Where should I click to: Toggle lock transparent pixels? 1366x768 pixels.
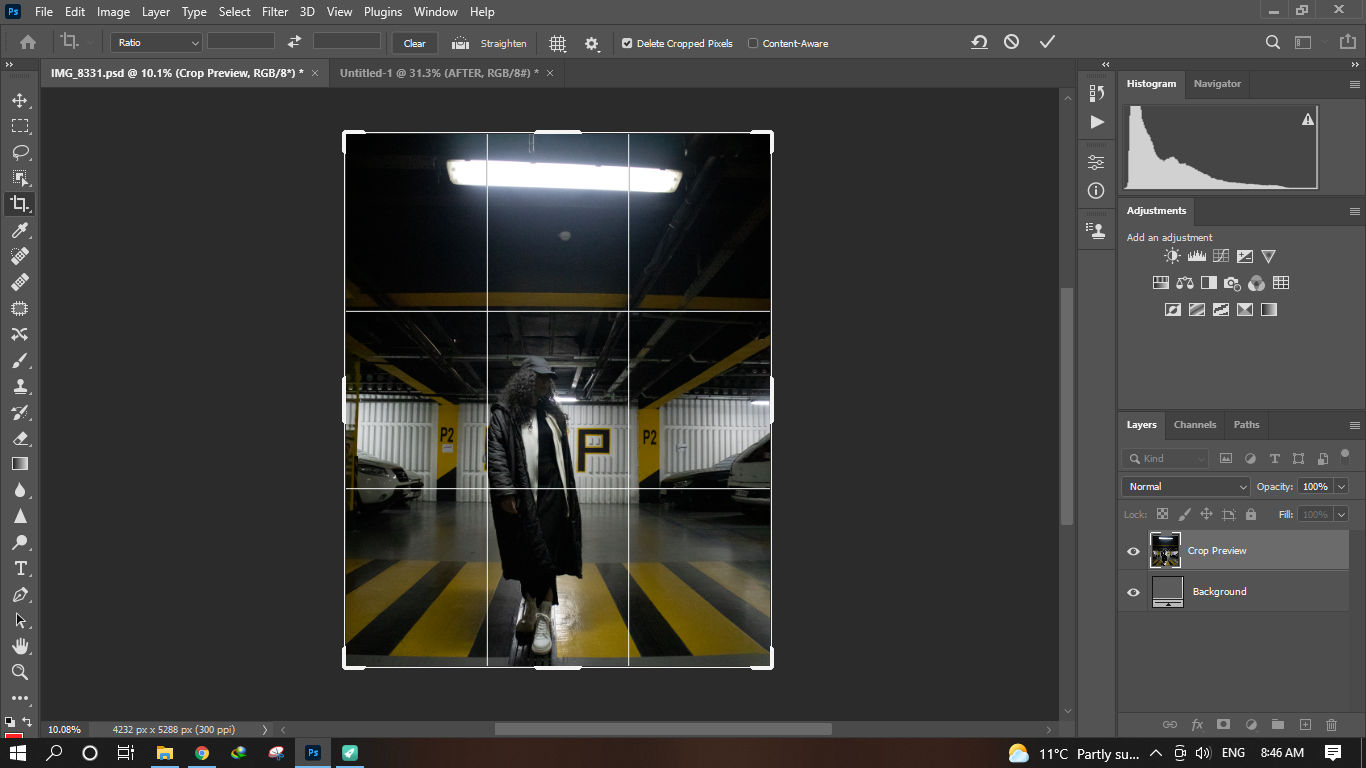point(1162,514)
